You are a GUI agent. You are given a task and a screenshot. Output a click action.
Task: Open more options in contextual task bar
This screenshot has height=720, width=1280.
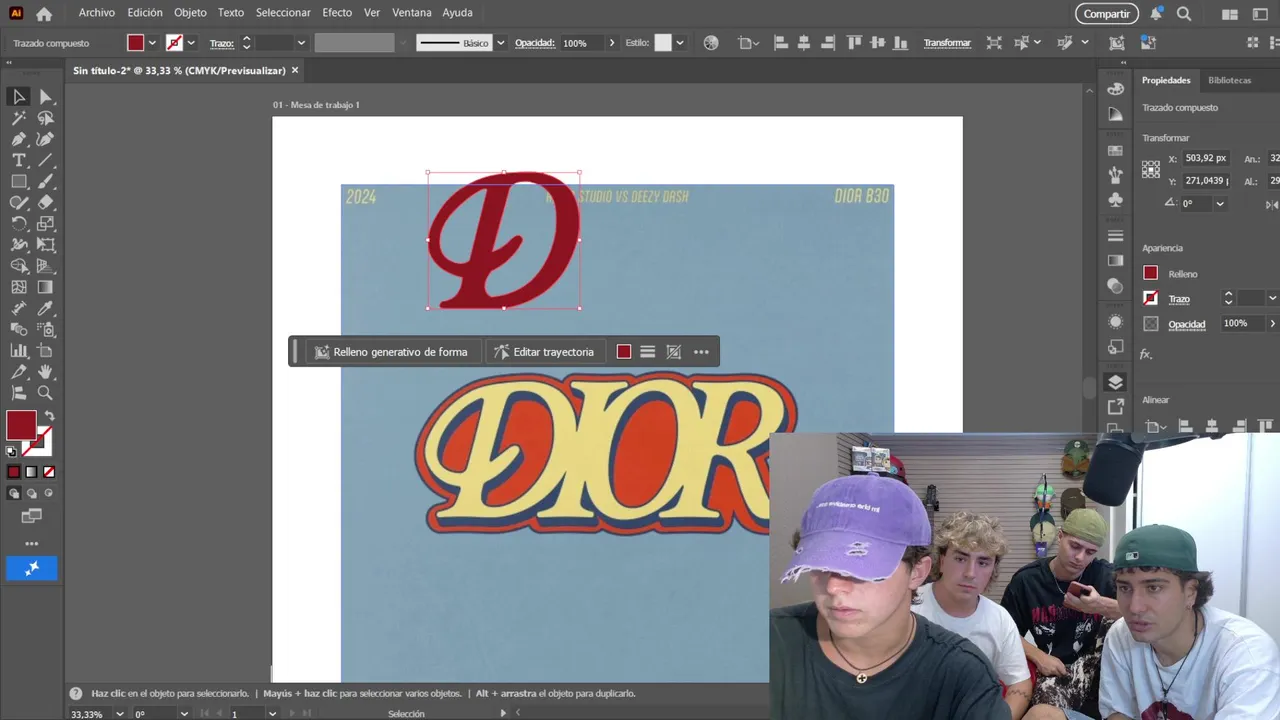point(701,352)
